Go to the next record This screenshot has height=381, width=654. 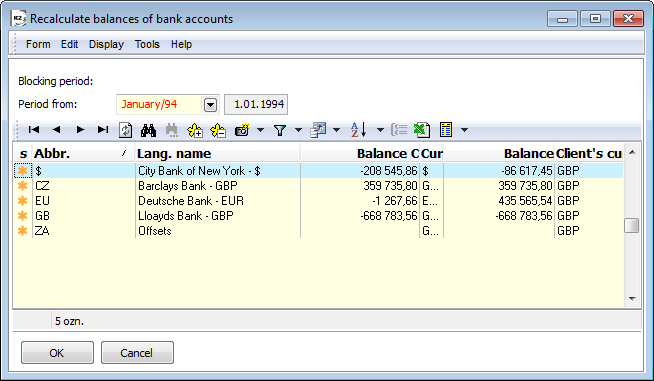[x=80, y=130]
